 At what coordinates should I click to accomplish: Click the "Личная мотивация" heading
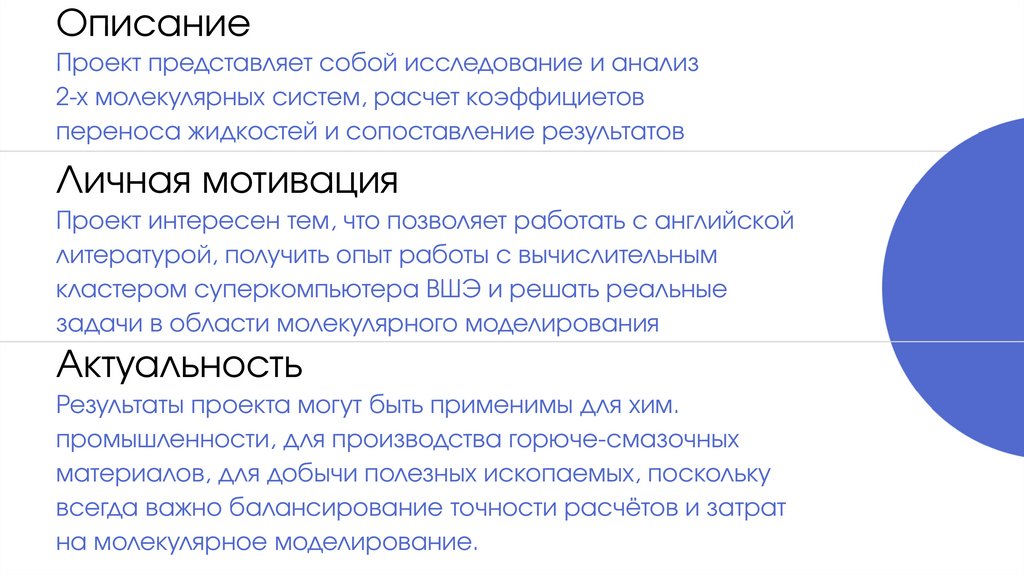click(227, 182)
